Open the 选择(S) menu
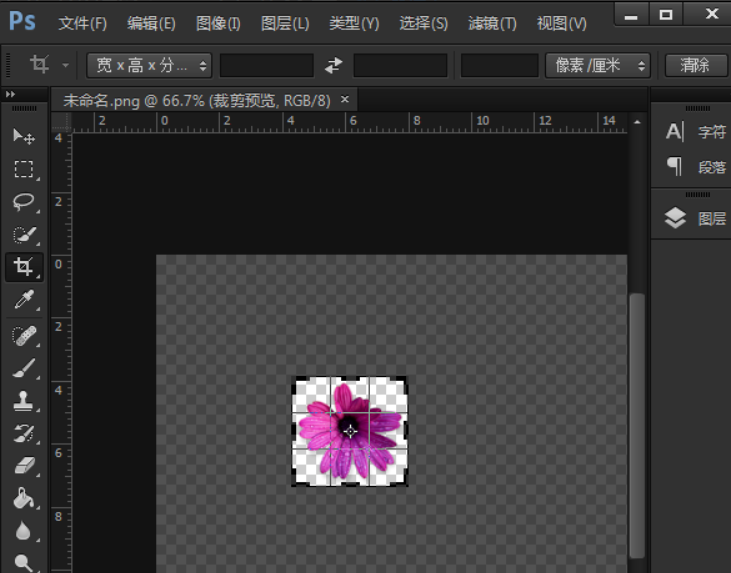 (x=423, y=23)
